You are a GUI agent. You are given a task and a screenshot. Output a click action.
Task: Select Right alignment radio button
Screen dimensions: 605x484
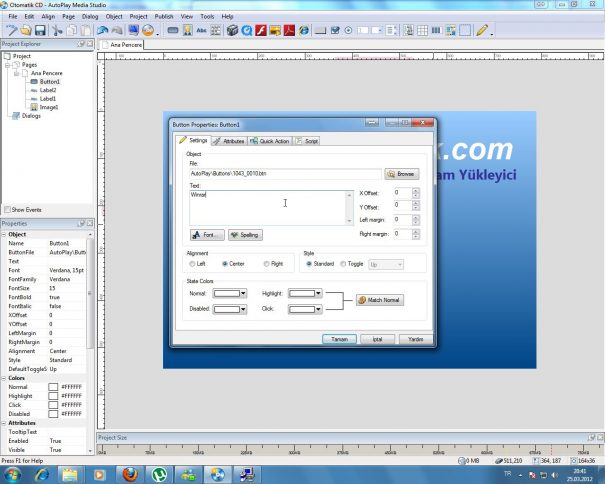[266, 264]
